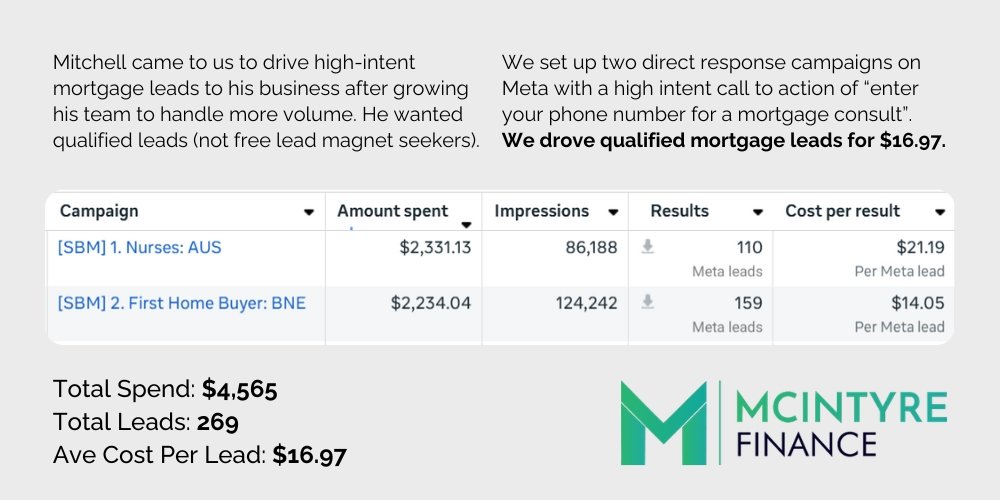Open the [SBM] 2. First Home Buyer: BNE link
Screen dimensions: 1000x500
coord(182,303)
